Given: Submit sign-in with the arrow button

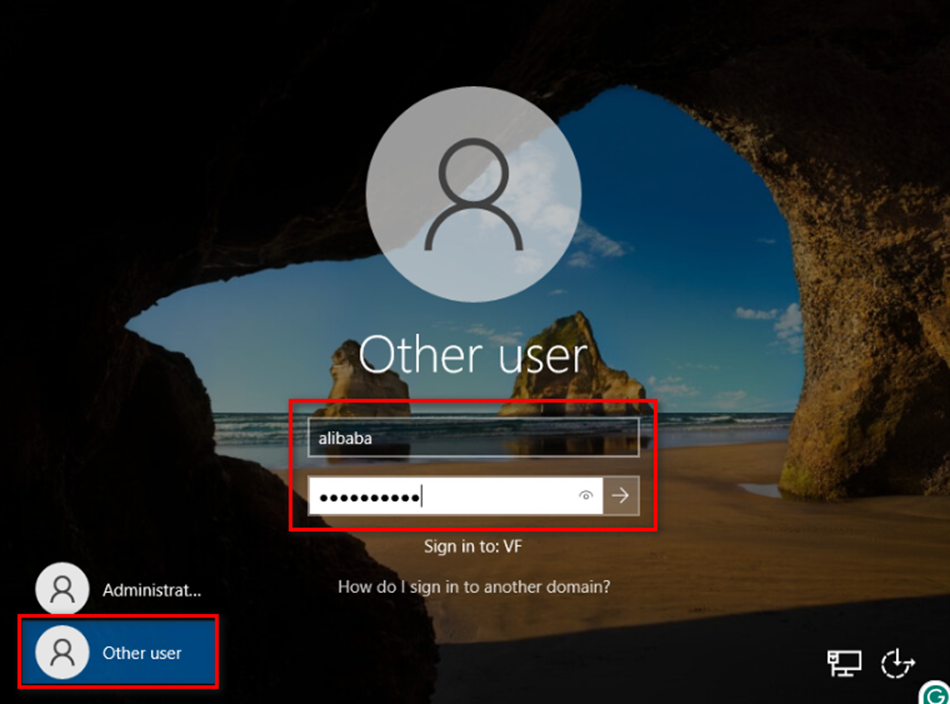Looking at the screenshot, I should coord(621,495).
